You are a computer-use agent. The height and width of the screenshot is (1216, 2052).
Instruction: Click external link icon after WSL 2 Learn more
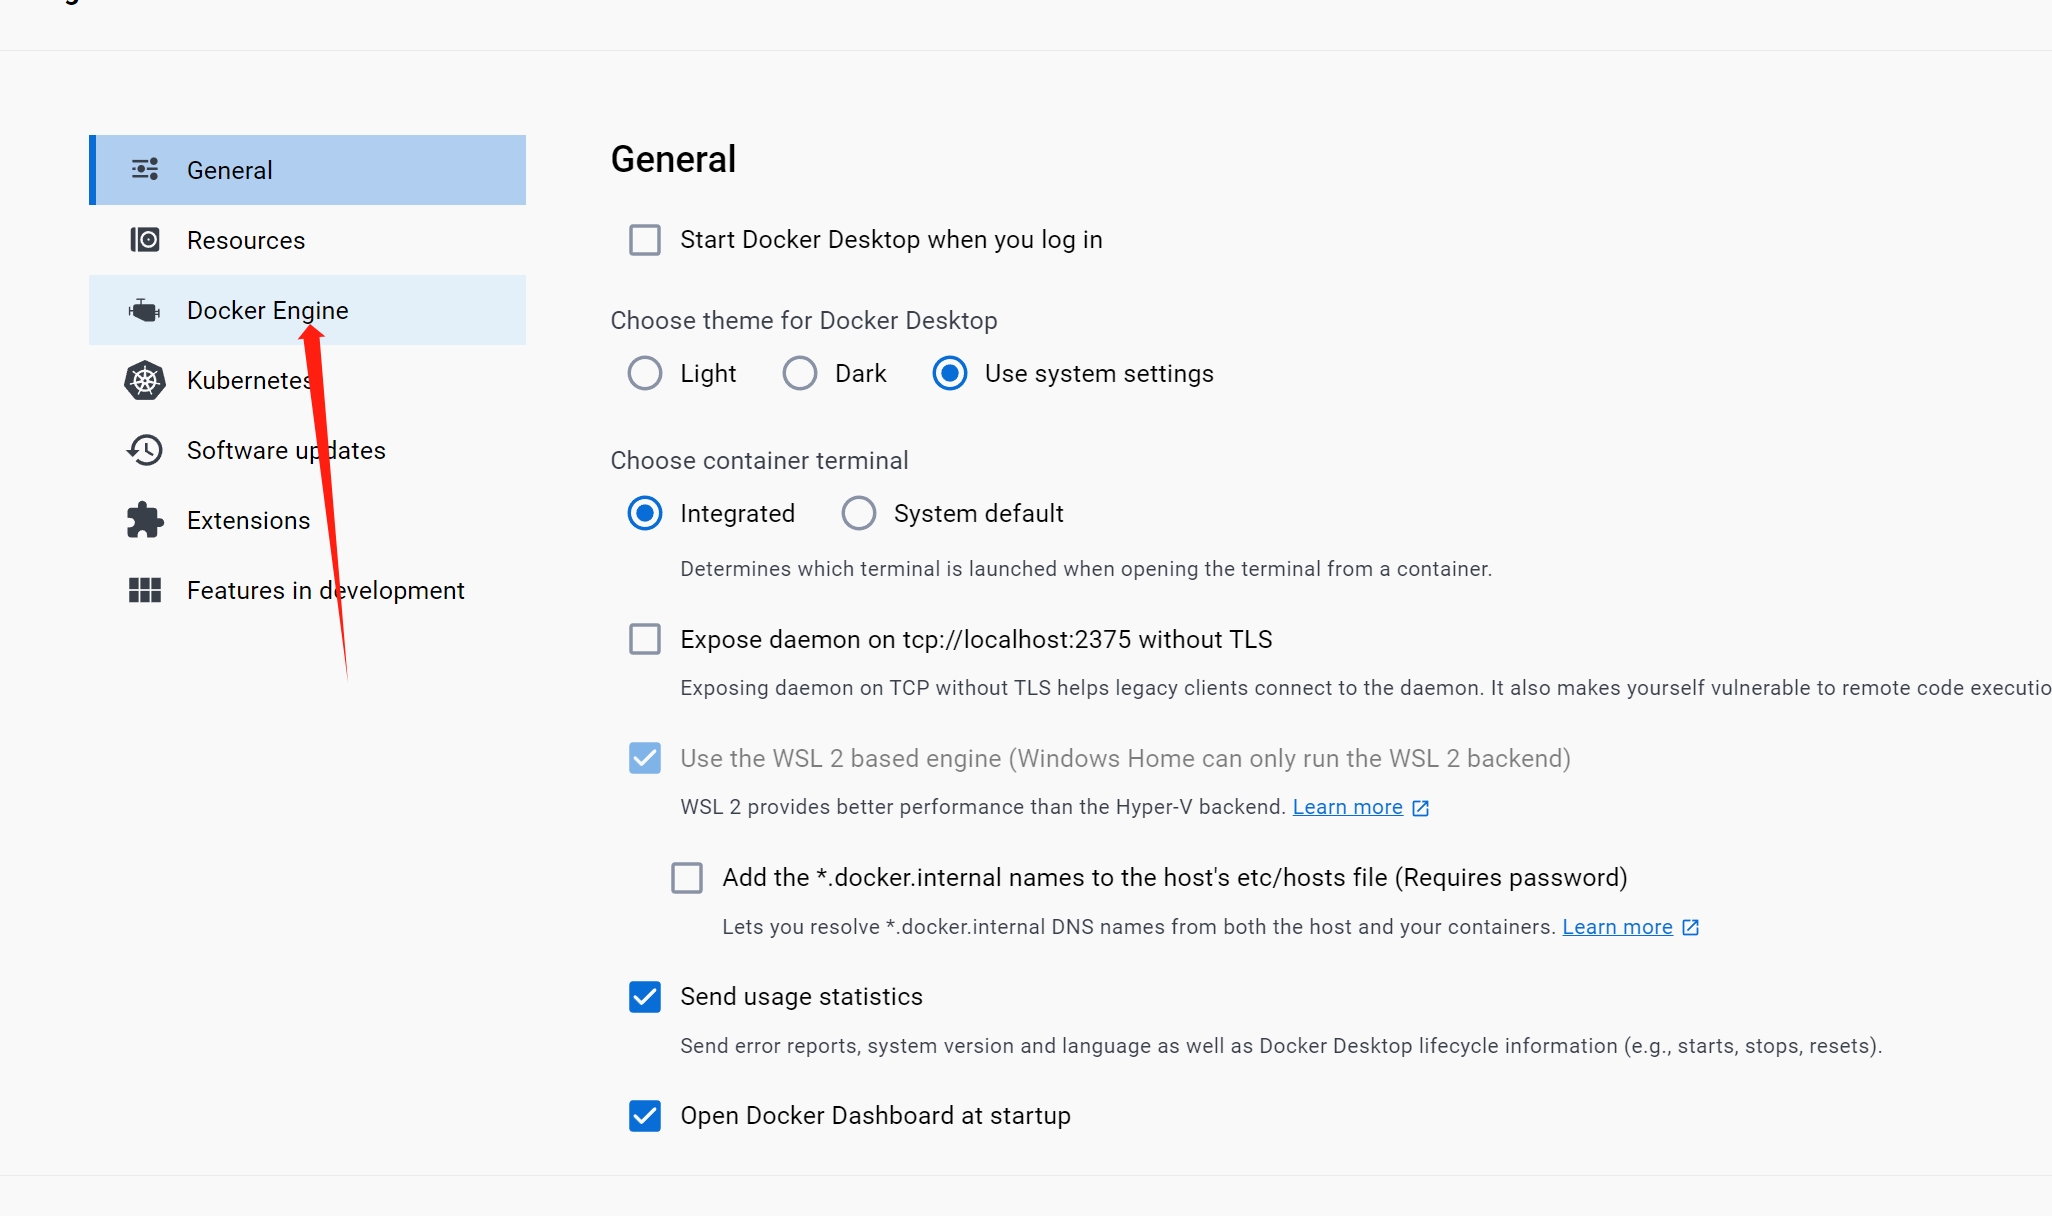click(x=1421, y=808)
